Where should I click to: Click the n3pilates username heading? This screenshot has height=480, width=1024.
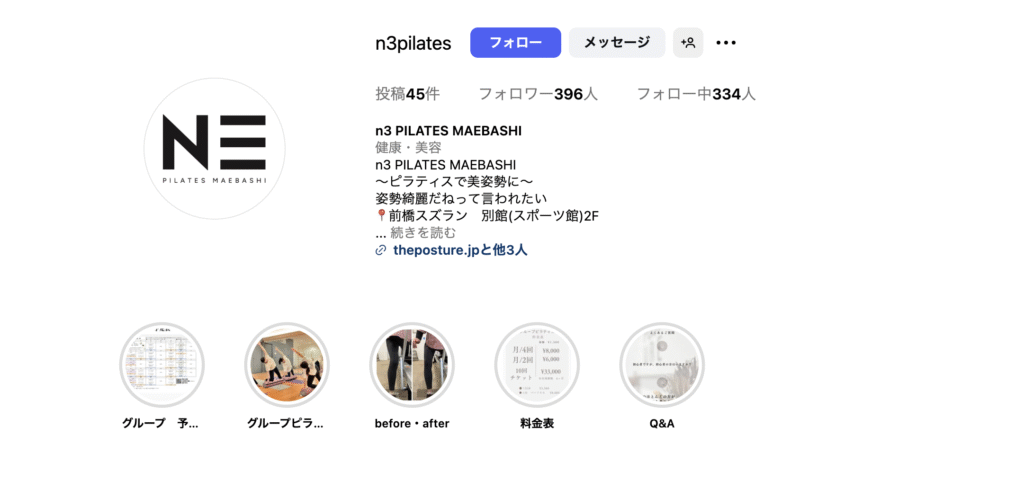[x=413, y=43]
